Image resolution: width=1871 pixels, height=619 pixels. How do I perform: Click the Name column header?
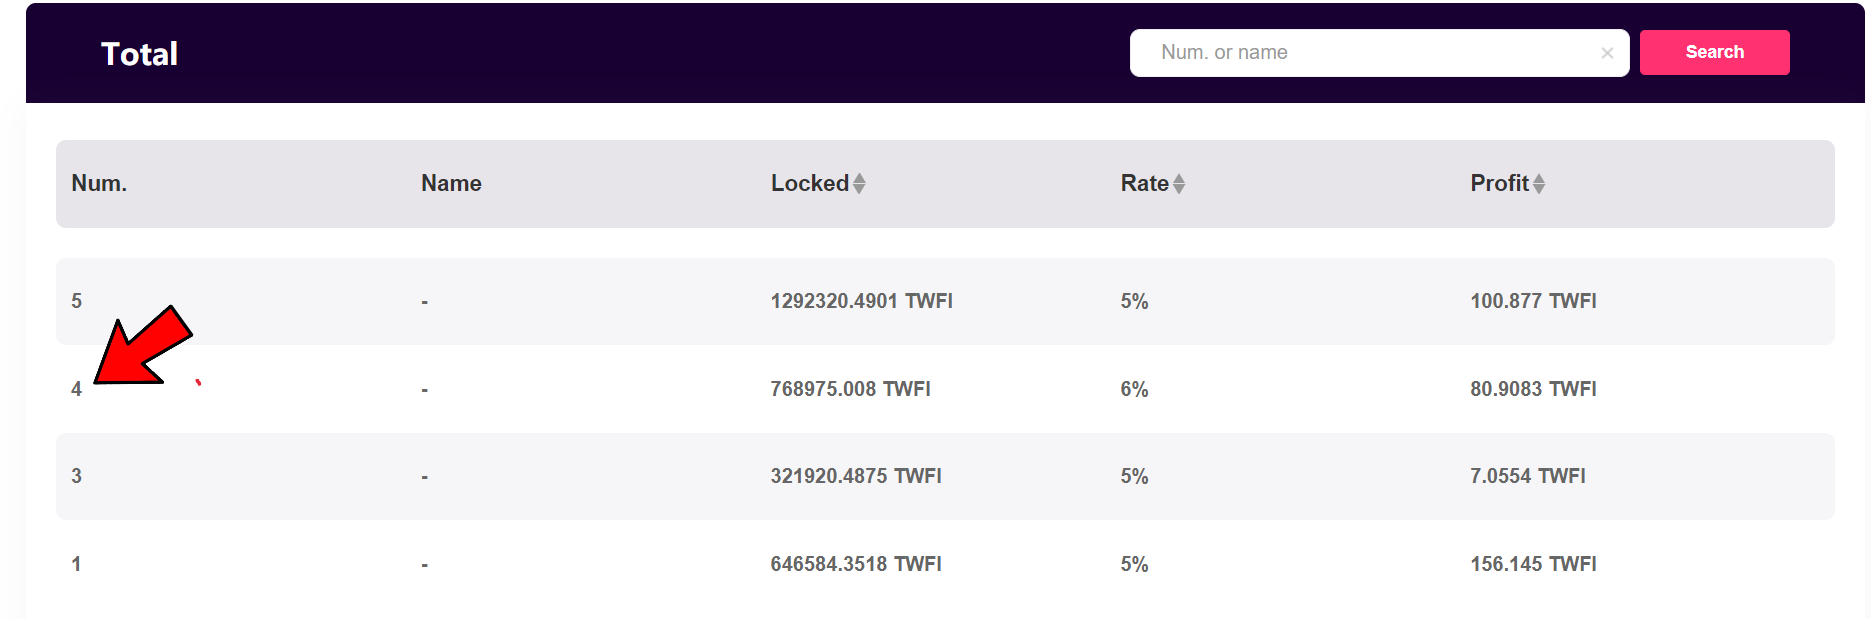tap(451, 184)
